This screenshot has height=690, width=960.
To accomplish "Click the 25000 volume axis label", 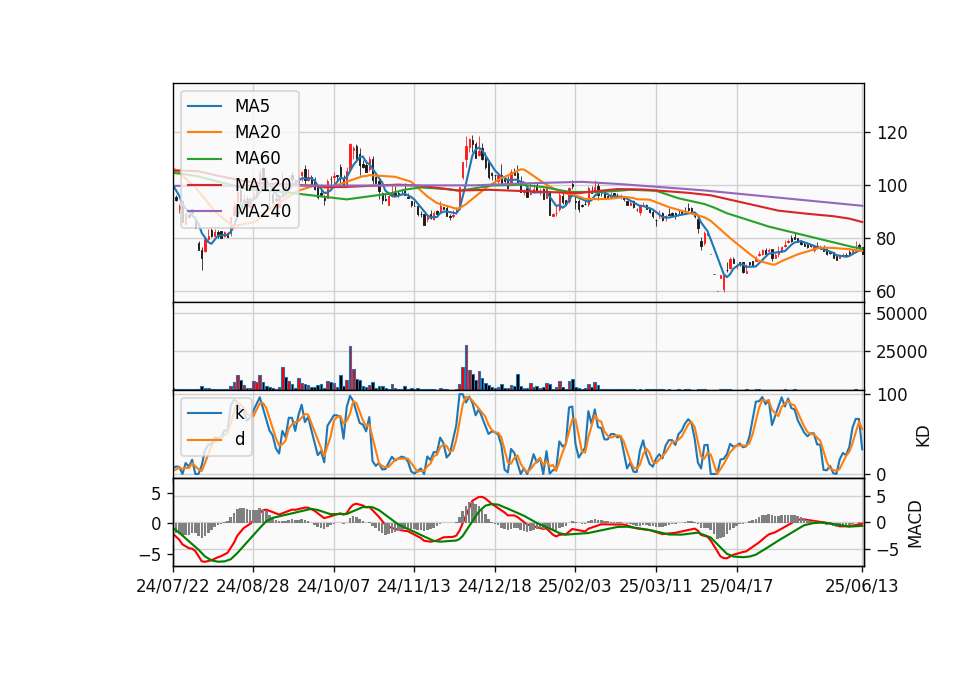I will (x=902, y=352).
